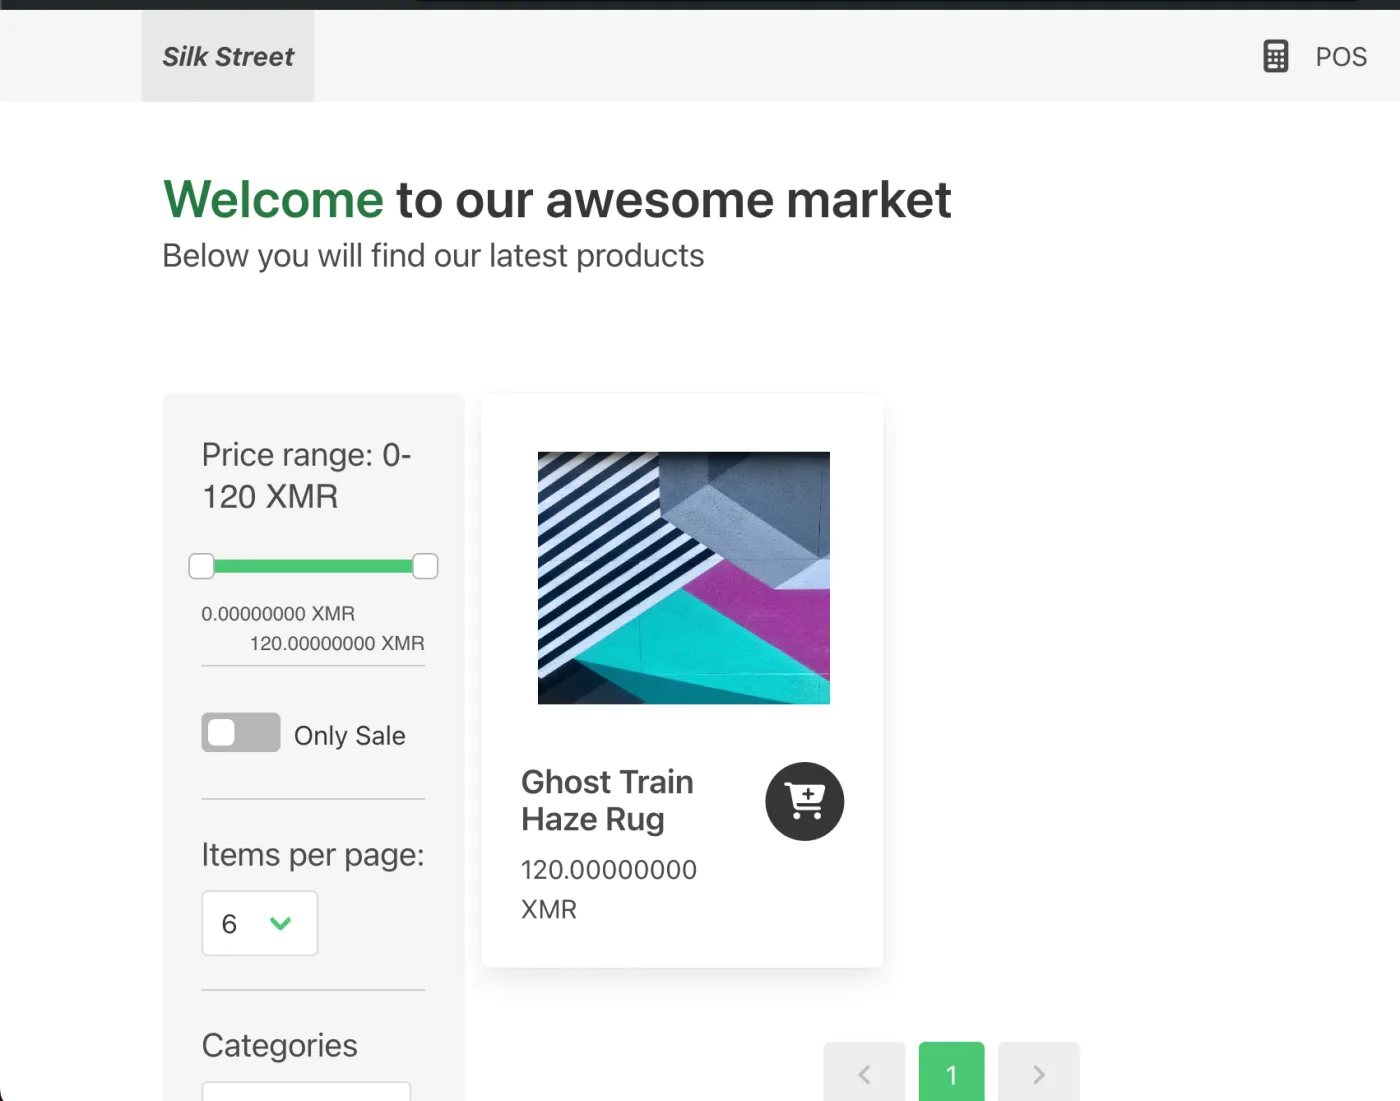Go to previous page arrow

click(x=864, y=1072)
